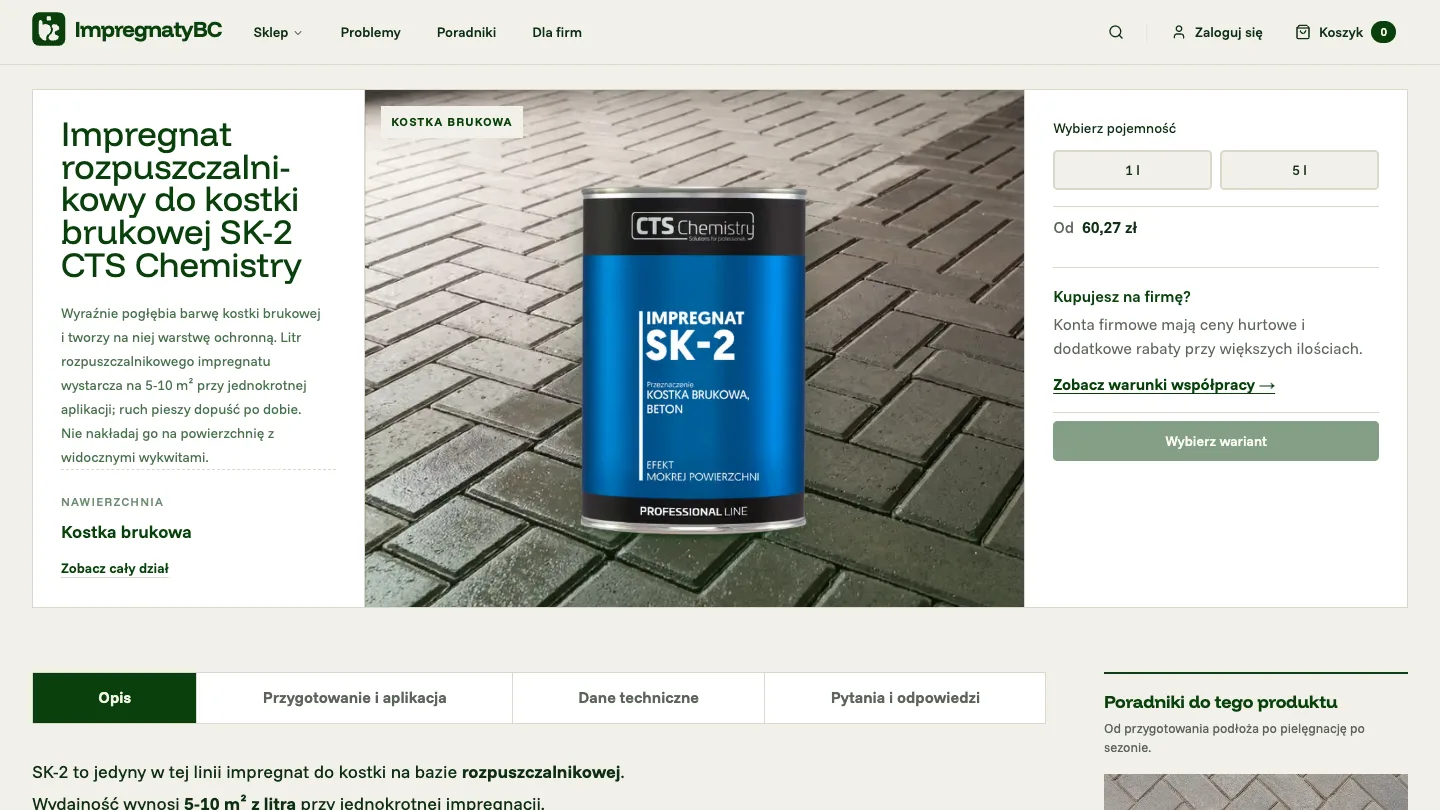Open the search magnifier icon
This screenshot has height=810, width=1440.
point(1116,32)
